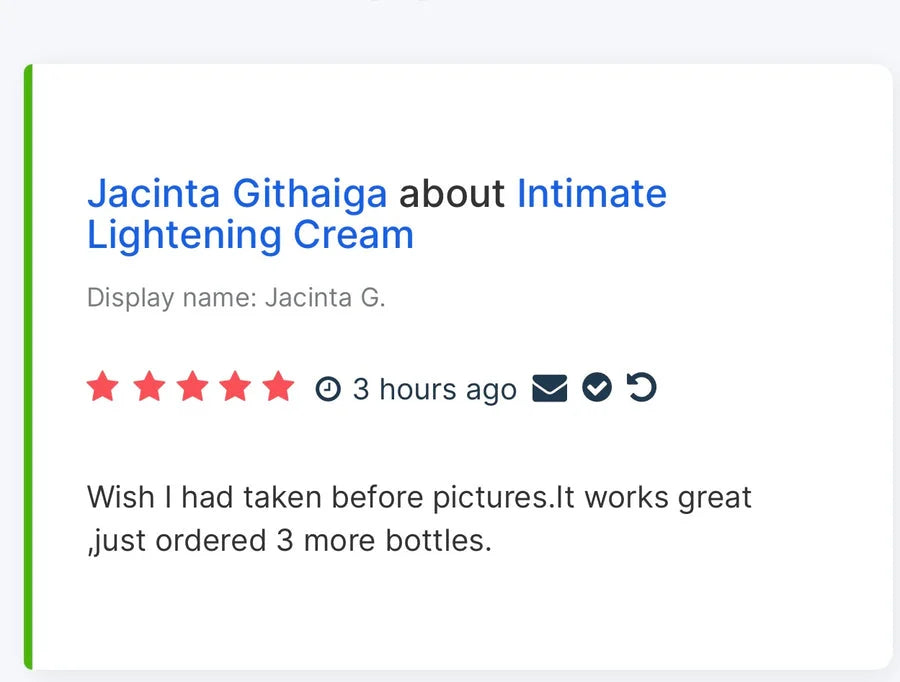The image size is (900, 682).
Task: Toggle email notification via envelope control
Action: [x=551, y=389]
